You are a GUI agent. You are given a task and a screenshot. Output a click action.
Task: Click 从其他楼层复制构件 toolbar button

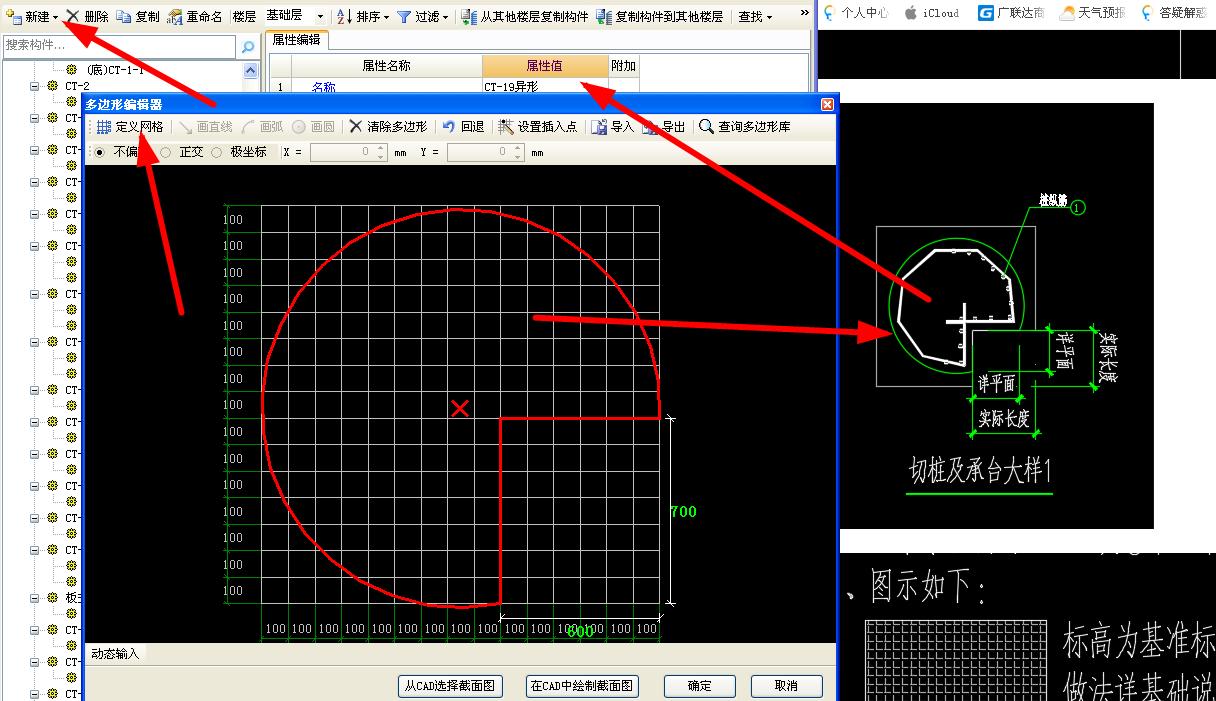coord(525,17)
